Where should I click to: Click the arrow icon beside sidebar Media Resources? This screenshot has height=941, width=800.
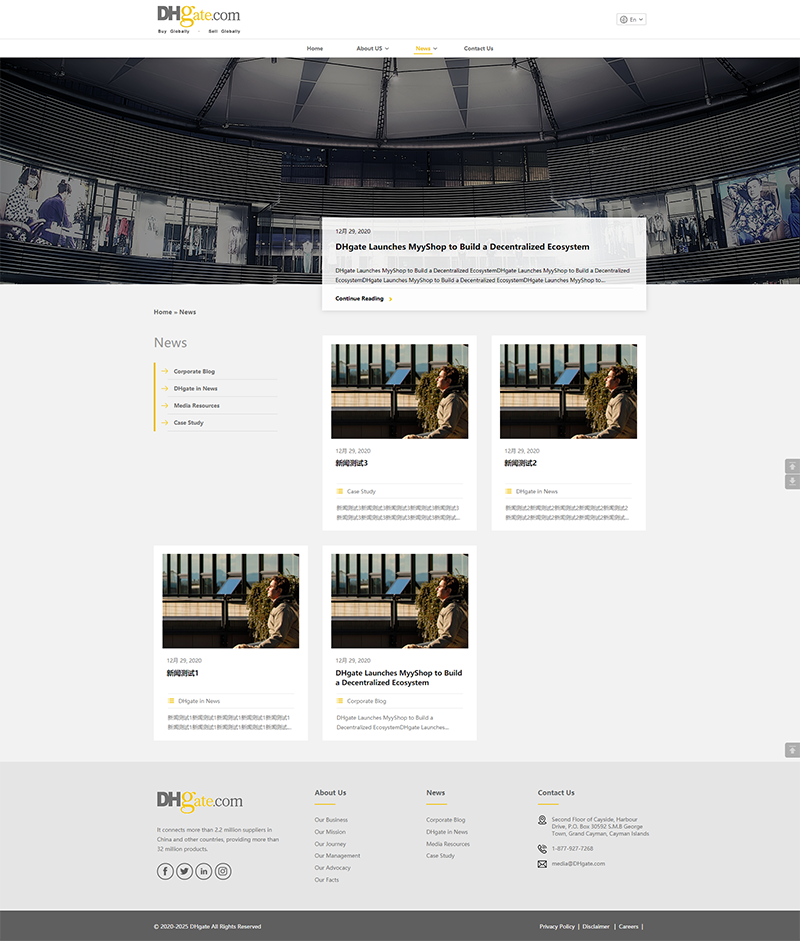164,406
